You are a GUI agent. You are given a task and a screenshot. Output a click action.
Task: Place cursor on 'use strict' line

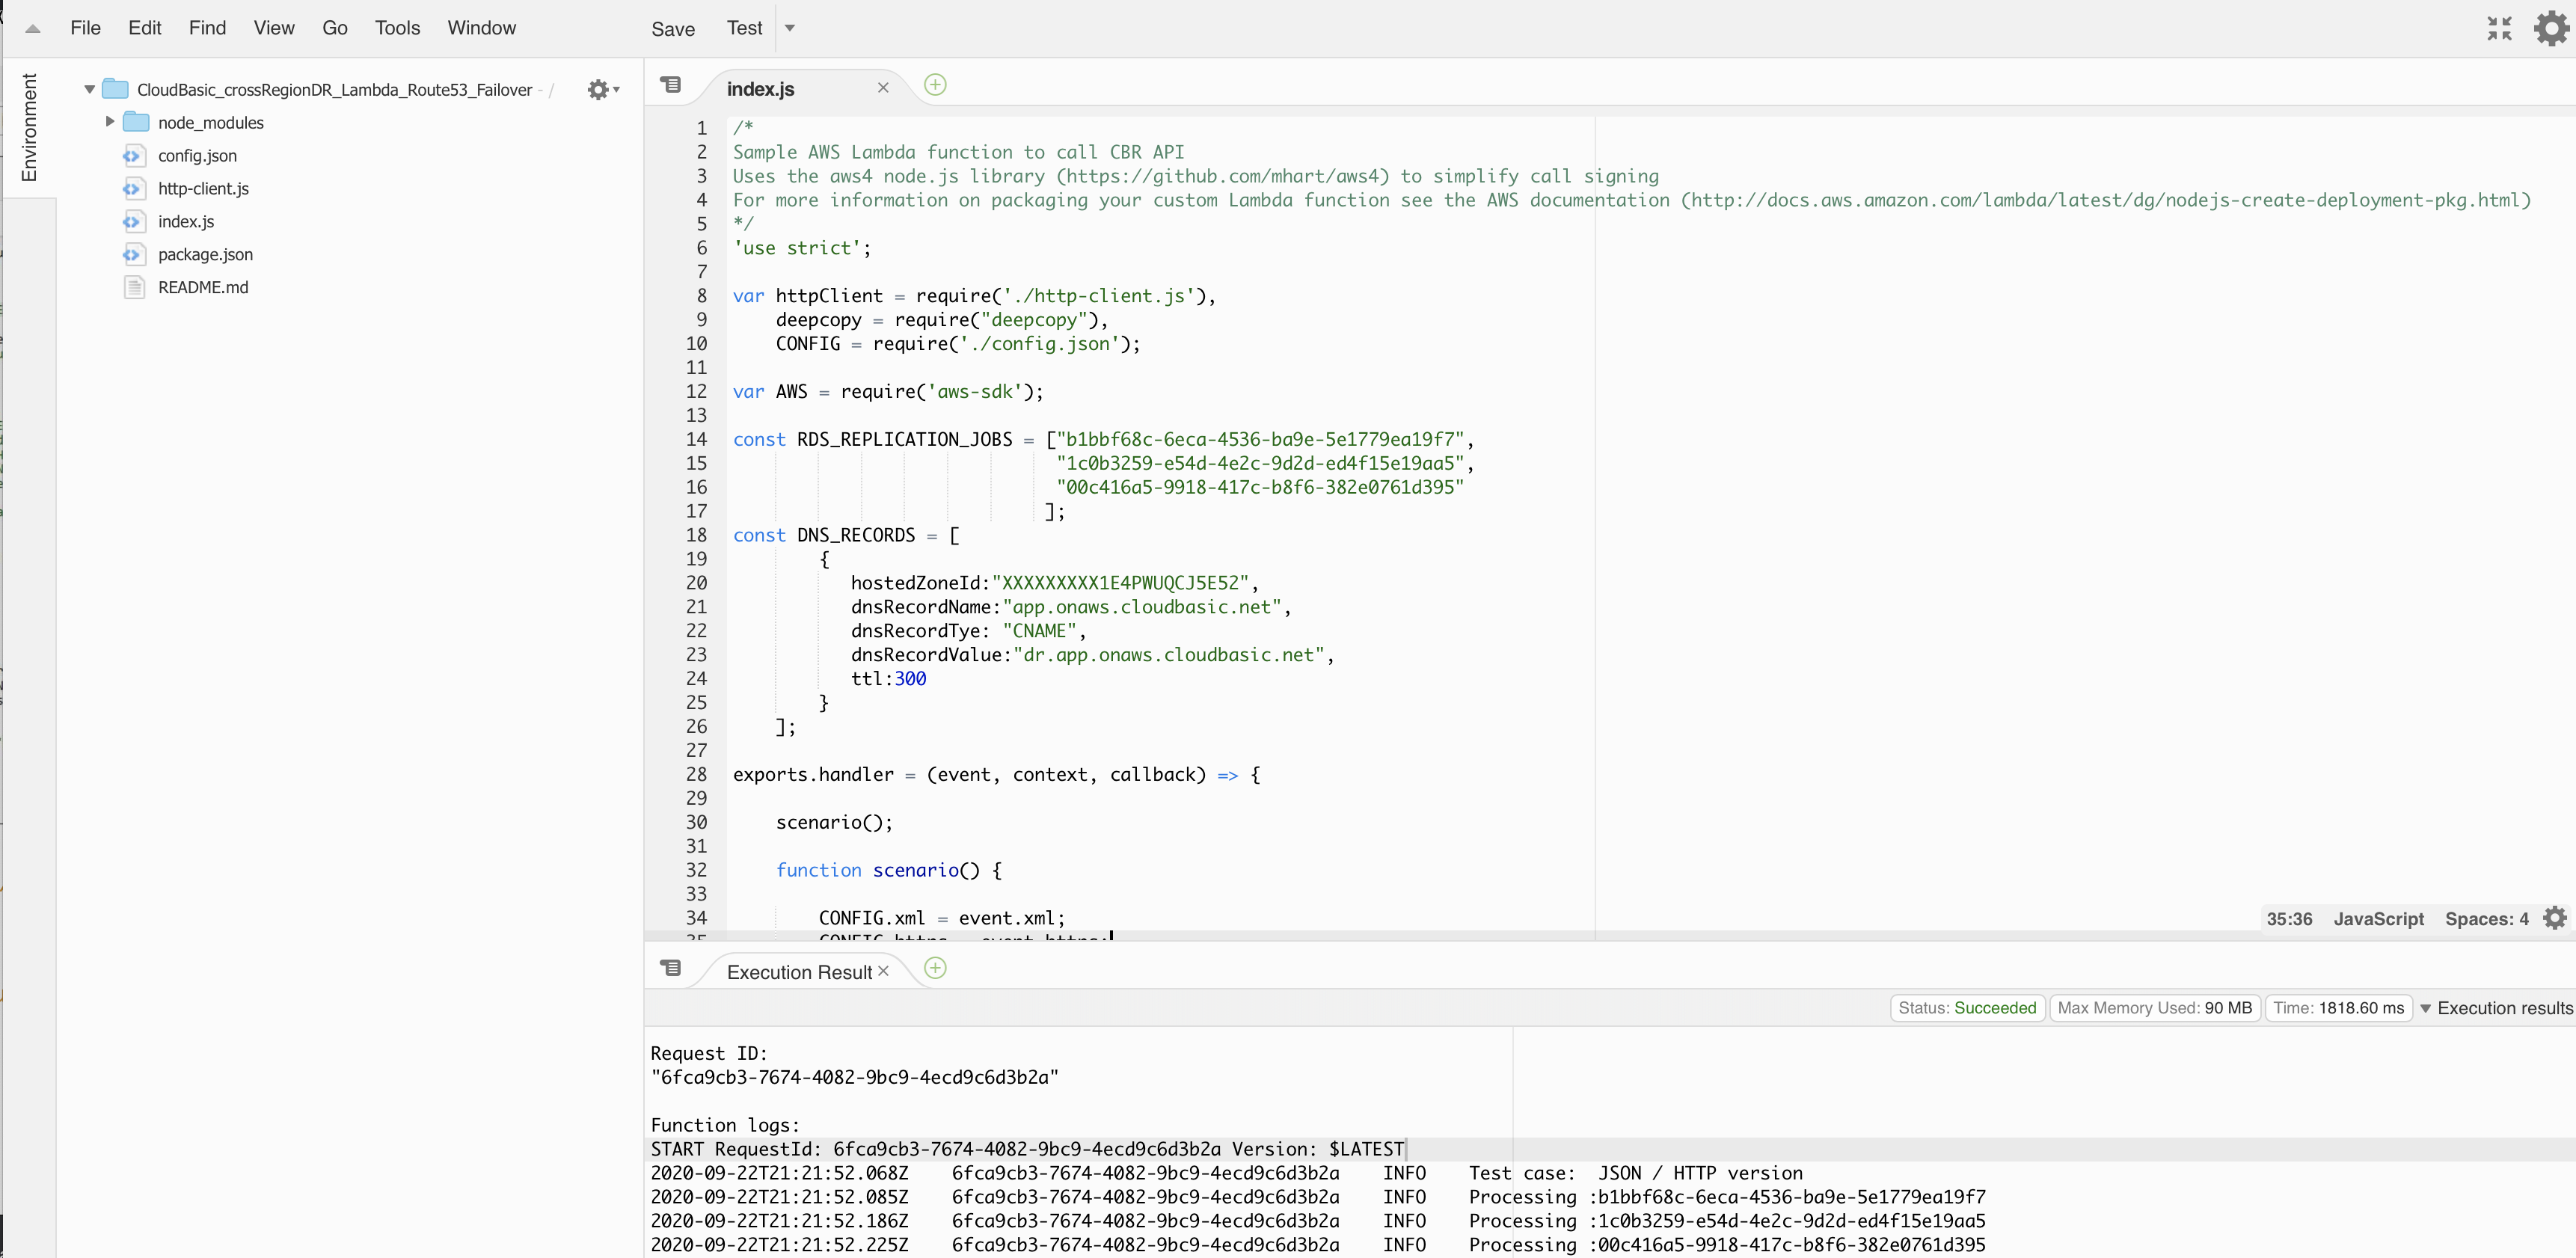(802, 248)
